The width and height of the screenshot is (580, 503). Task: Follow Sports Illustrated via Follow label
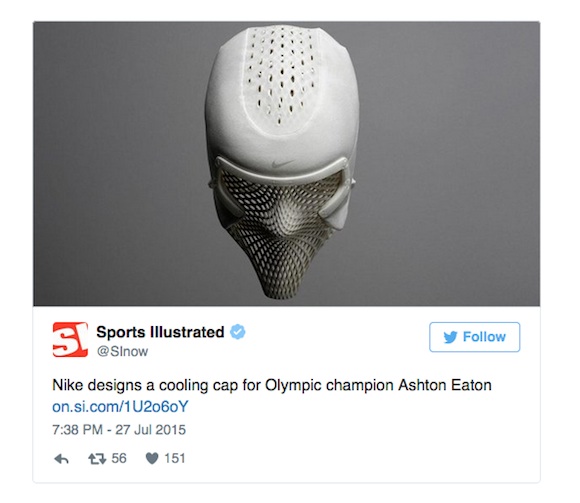484,337
